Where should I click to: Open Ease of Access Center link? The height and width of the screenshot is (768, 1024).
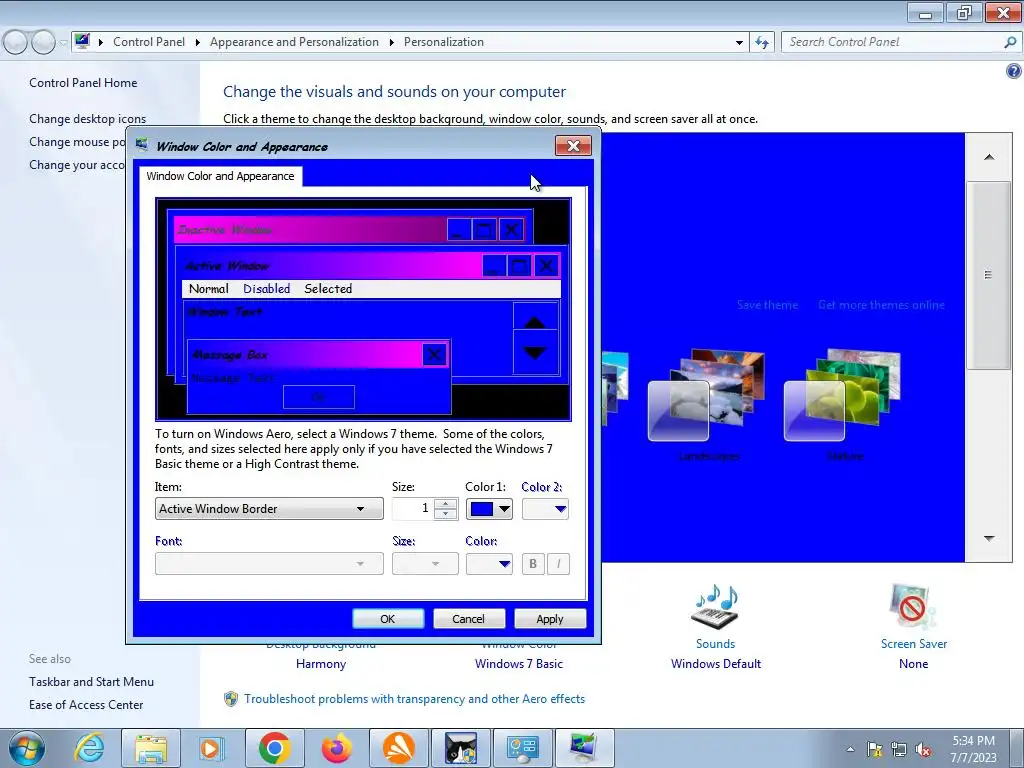tap(86, 705)
